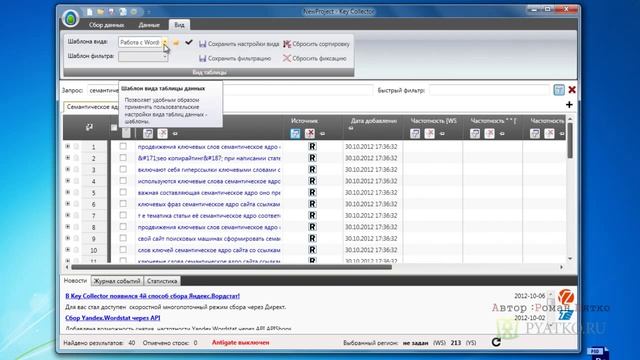Check the checkbox in row 3
The height and width of the screenshot is (360, 640).
click(x=123, y=169)
